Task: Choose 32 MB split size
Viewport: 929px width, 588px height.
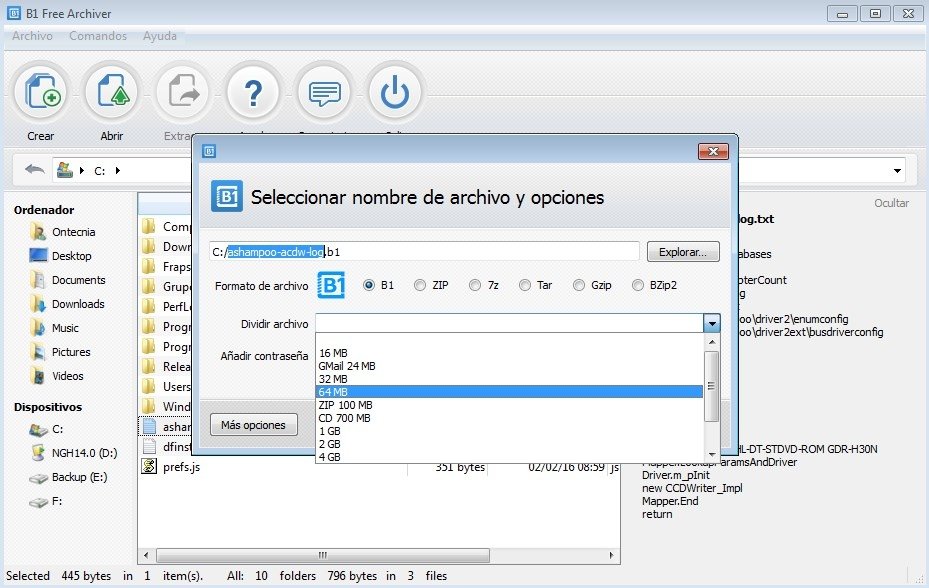Action: pyautogui.click(x=510, y=379)
